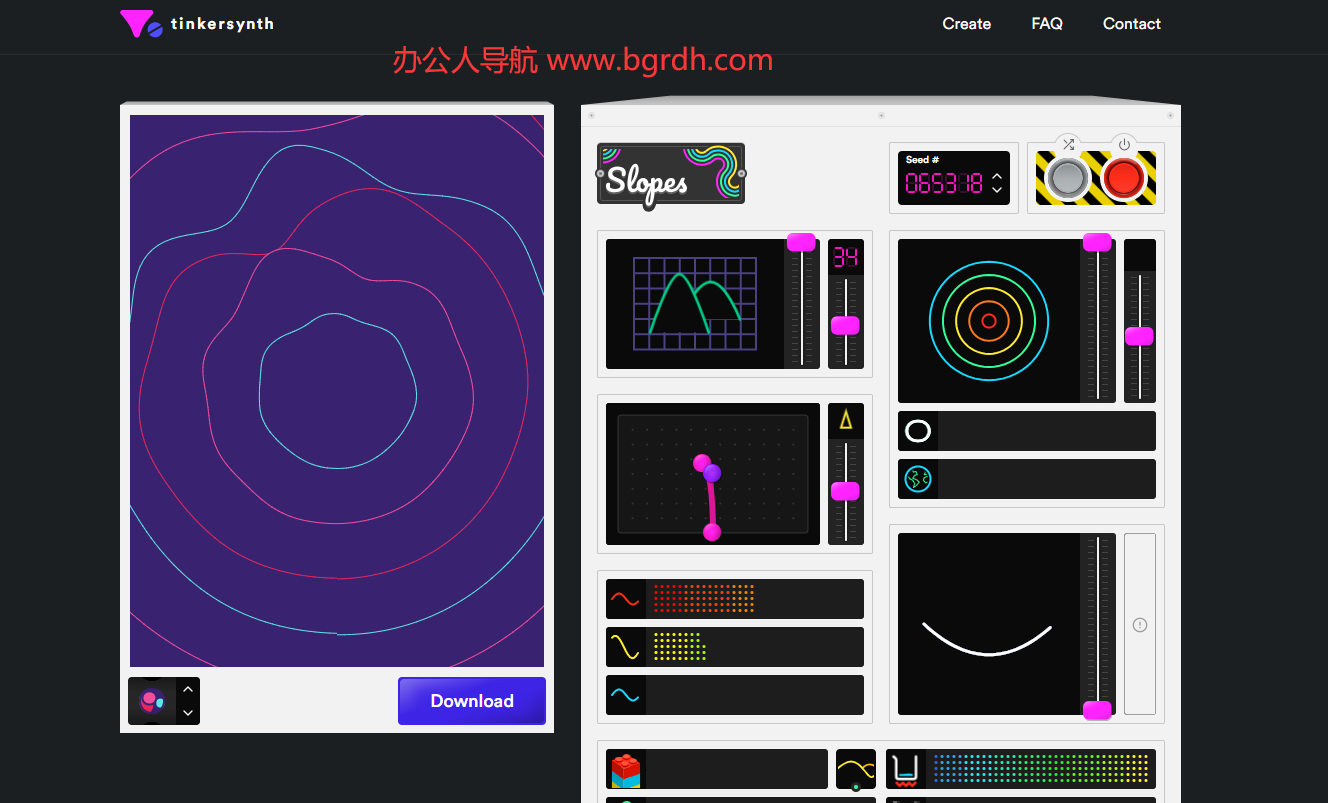Viewport: 1328px width, 803px height.
Task: Click the cyan sine wave icon
Action: point(625,695)
